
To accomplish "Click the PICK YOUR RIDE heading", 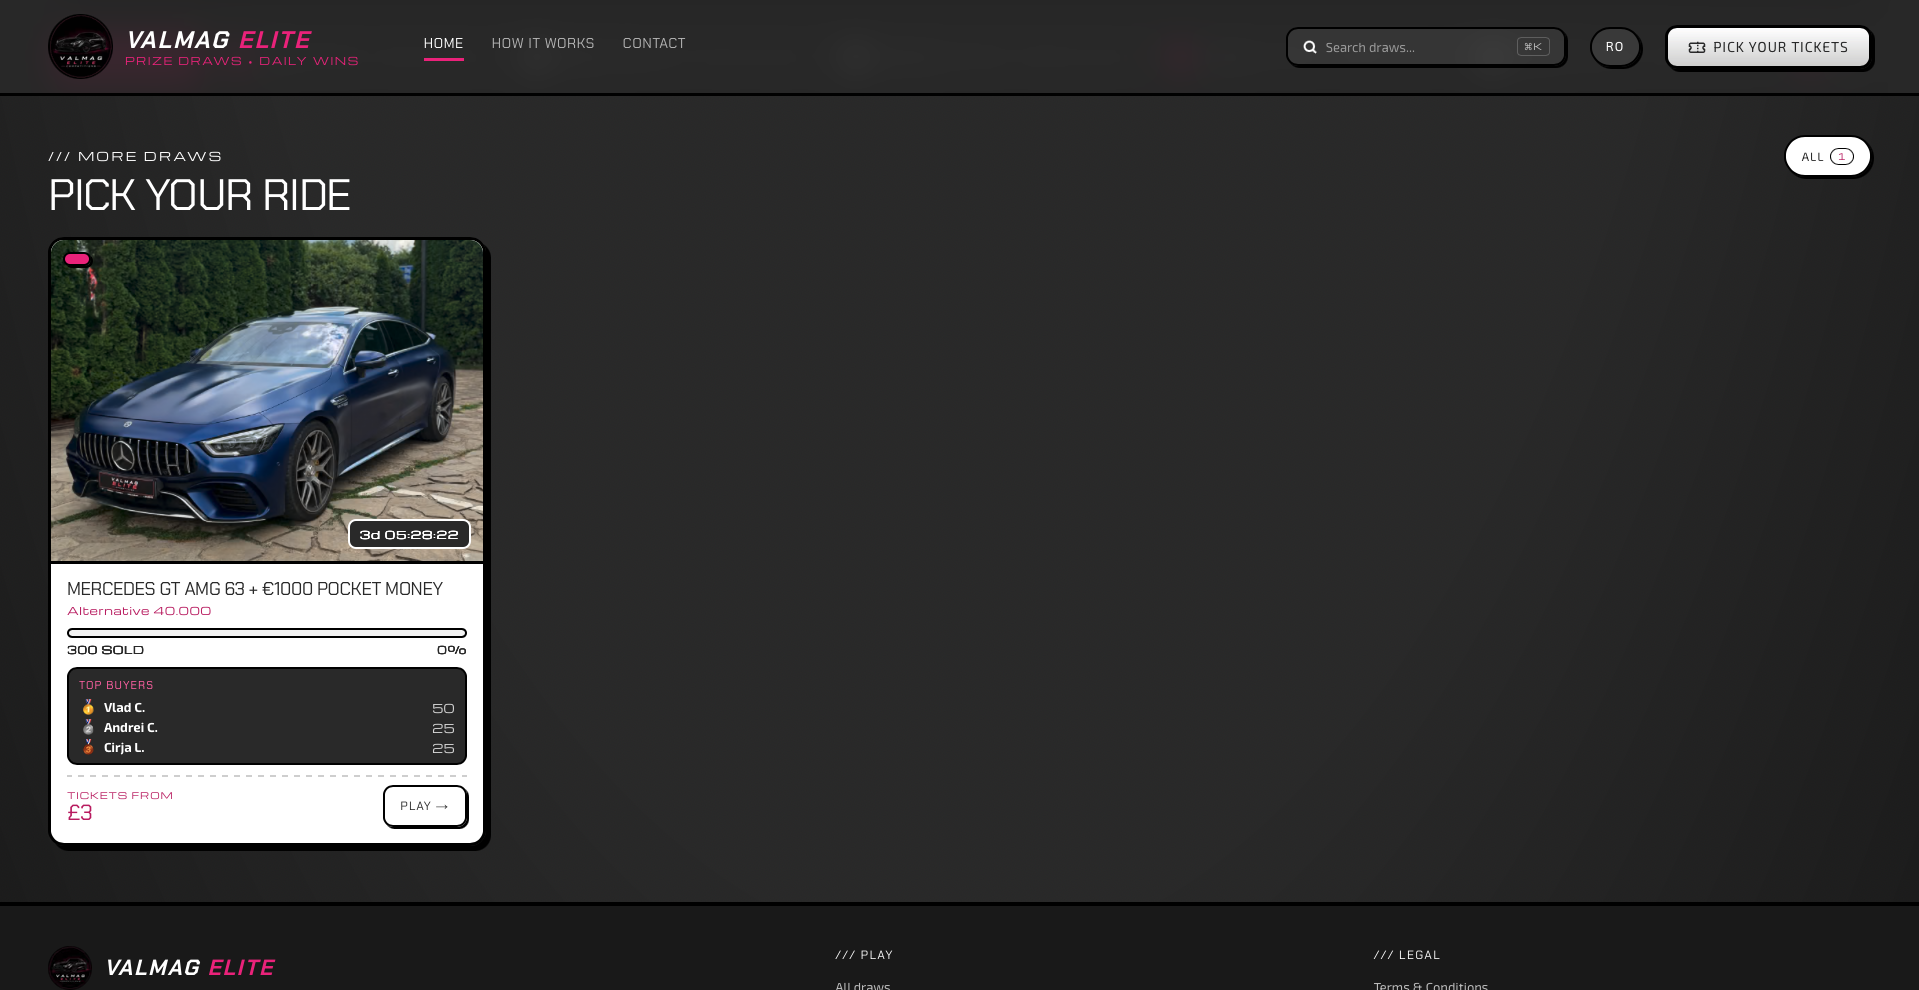I will pyautogui.click(x=199, y=195).
